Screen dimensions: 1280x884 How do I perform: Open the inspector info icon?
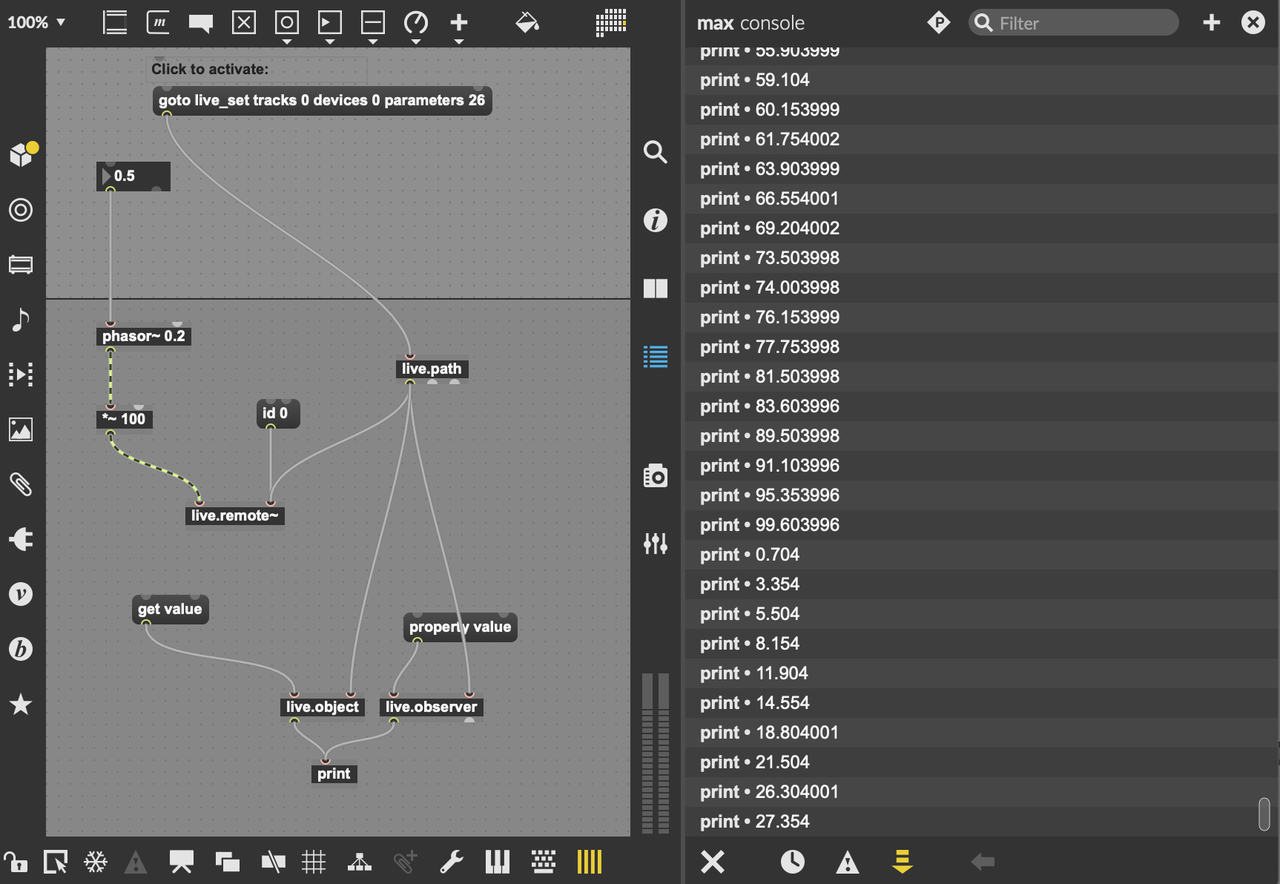[x=655, y=220]
